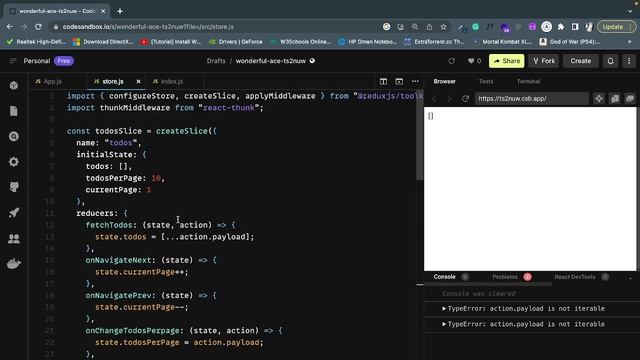
Task: Click the split editor layout icon
Action: 383,82
